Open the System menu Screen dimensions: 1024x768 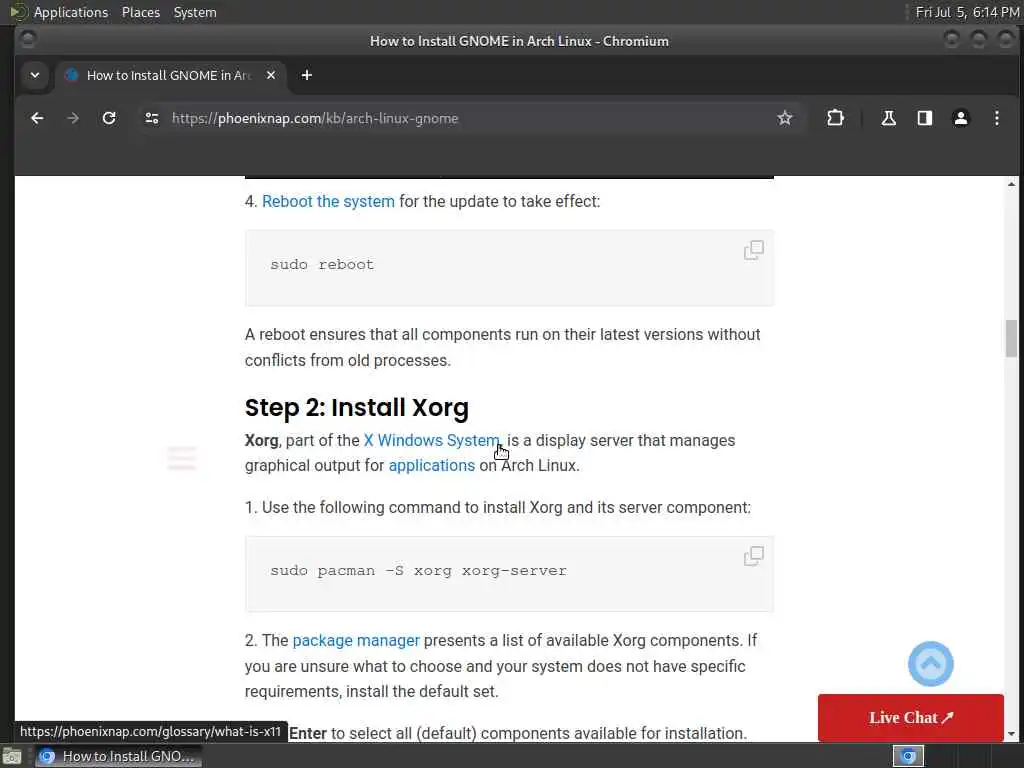pyautogui.click(x=195, y=12)
